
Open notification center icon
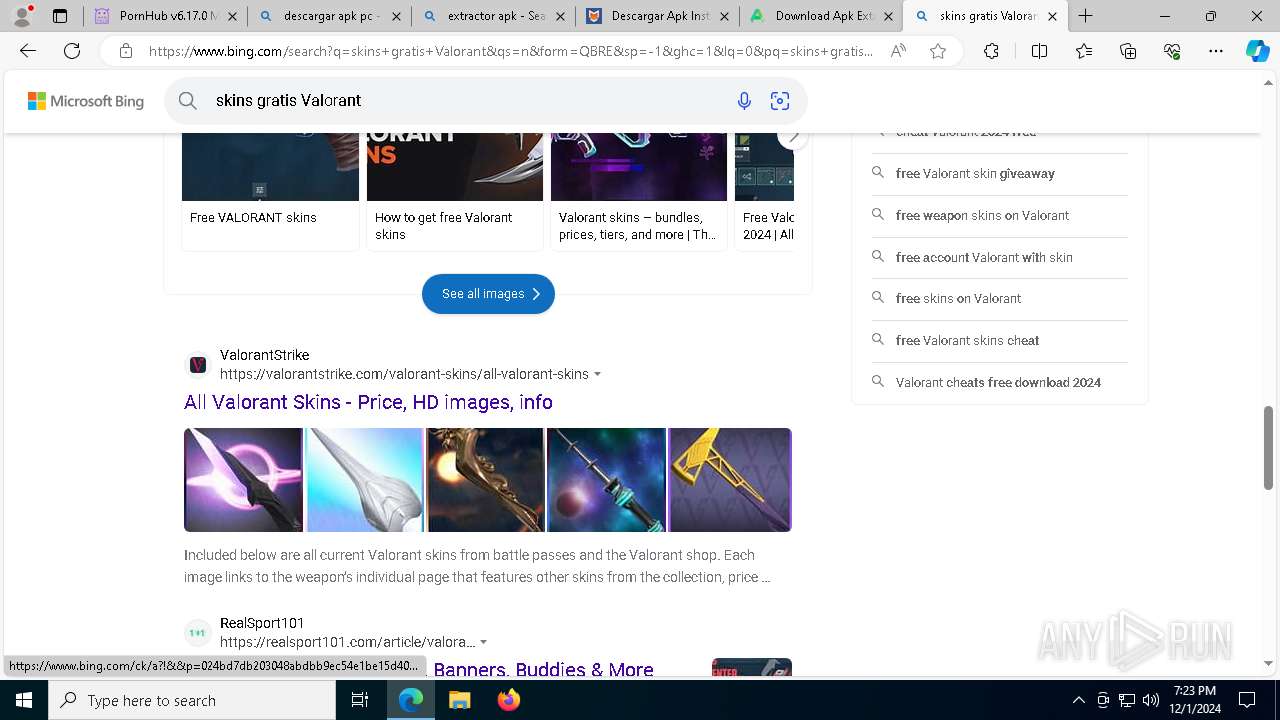point(1247,700)
